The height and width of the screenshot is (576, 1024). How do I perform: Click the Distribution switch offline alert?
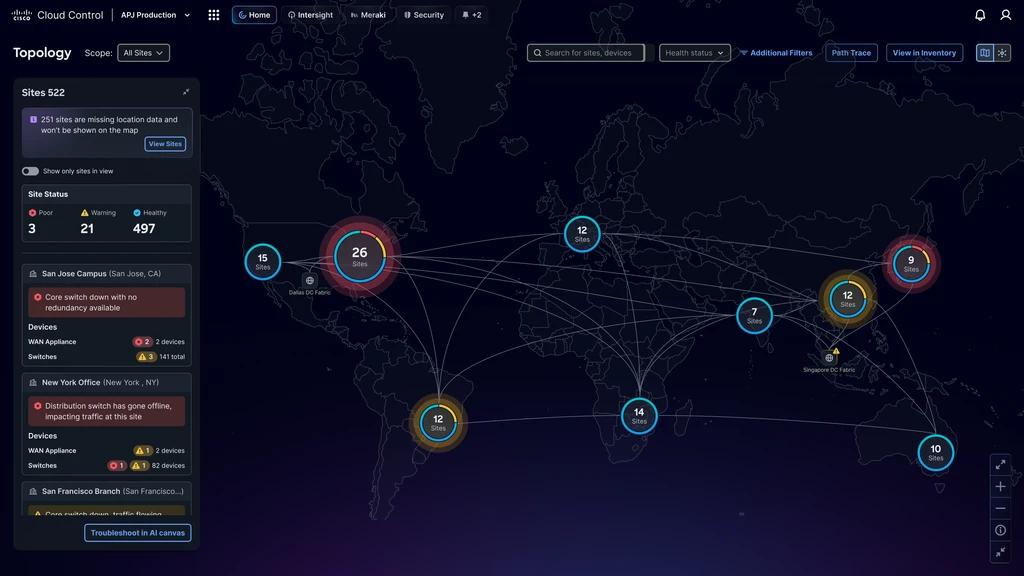point(106,411)
